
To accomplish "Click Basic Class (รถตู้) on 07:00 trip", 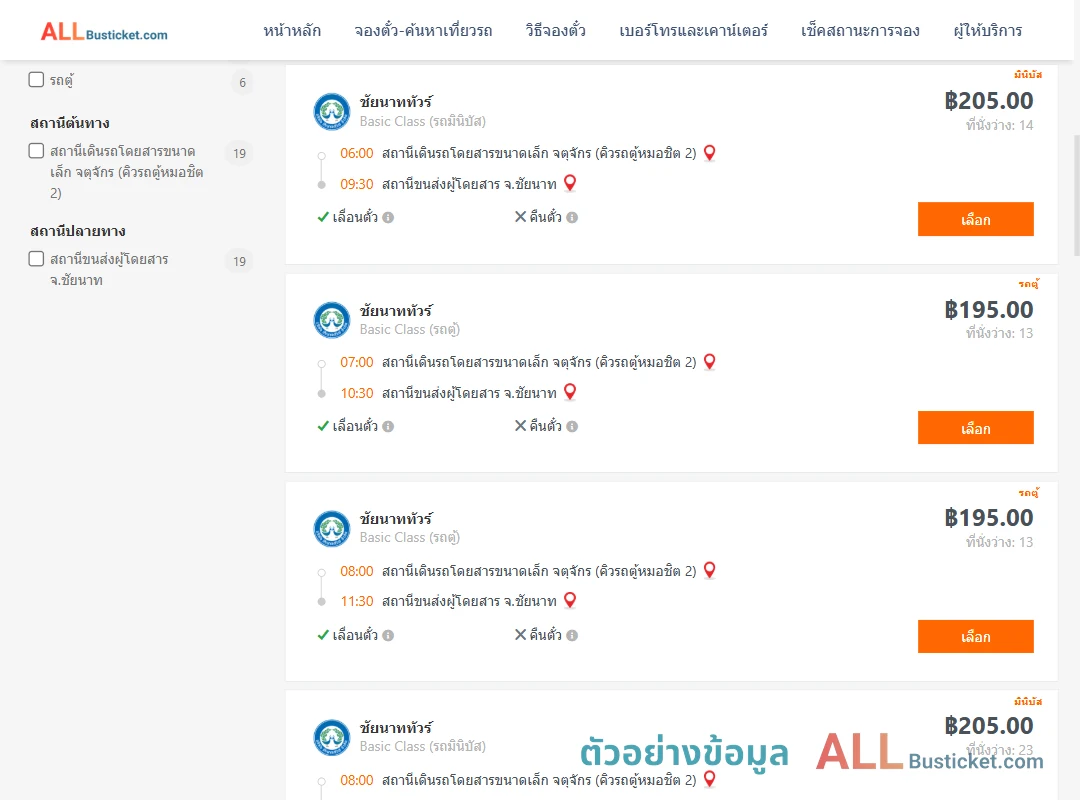I will point(409,329).
